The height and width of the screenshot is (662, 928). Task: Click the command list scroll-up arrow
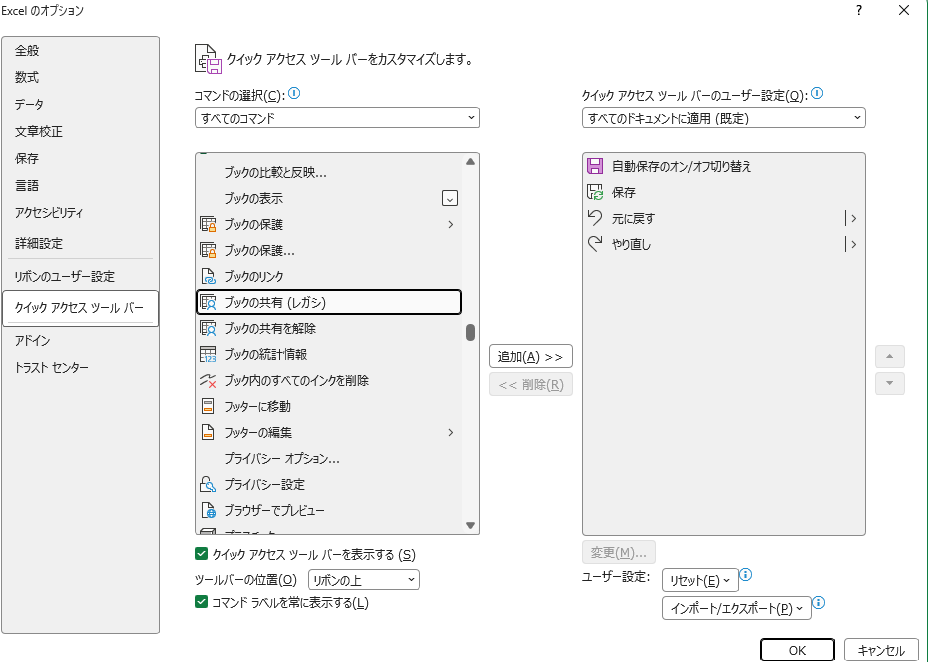471,162
